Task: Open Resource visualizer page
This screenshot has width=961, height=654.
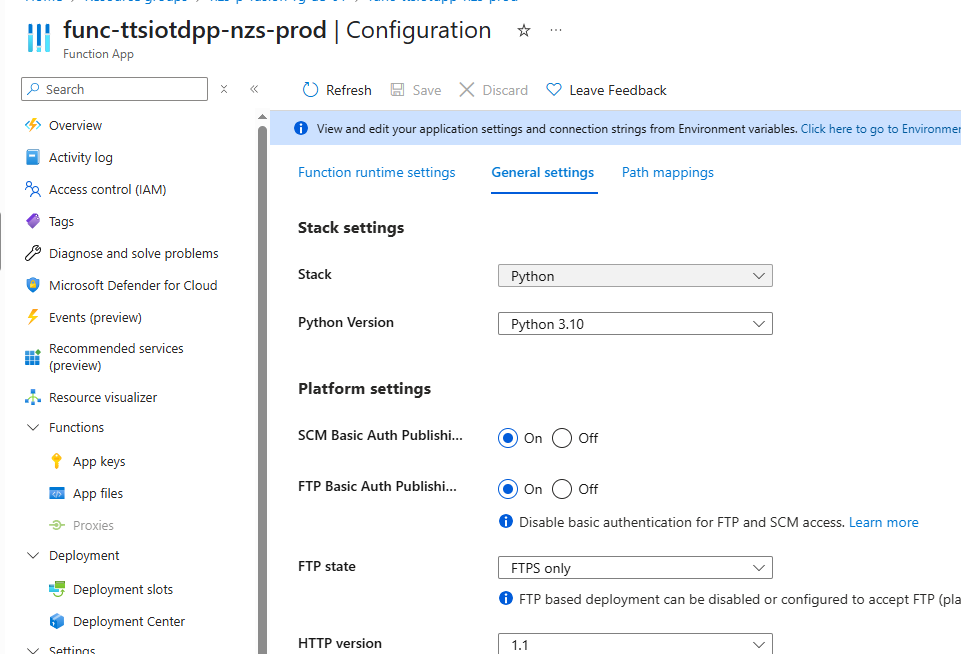Action: click(x=103, y=397)
